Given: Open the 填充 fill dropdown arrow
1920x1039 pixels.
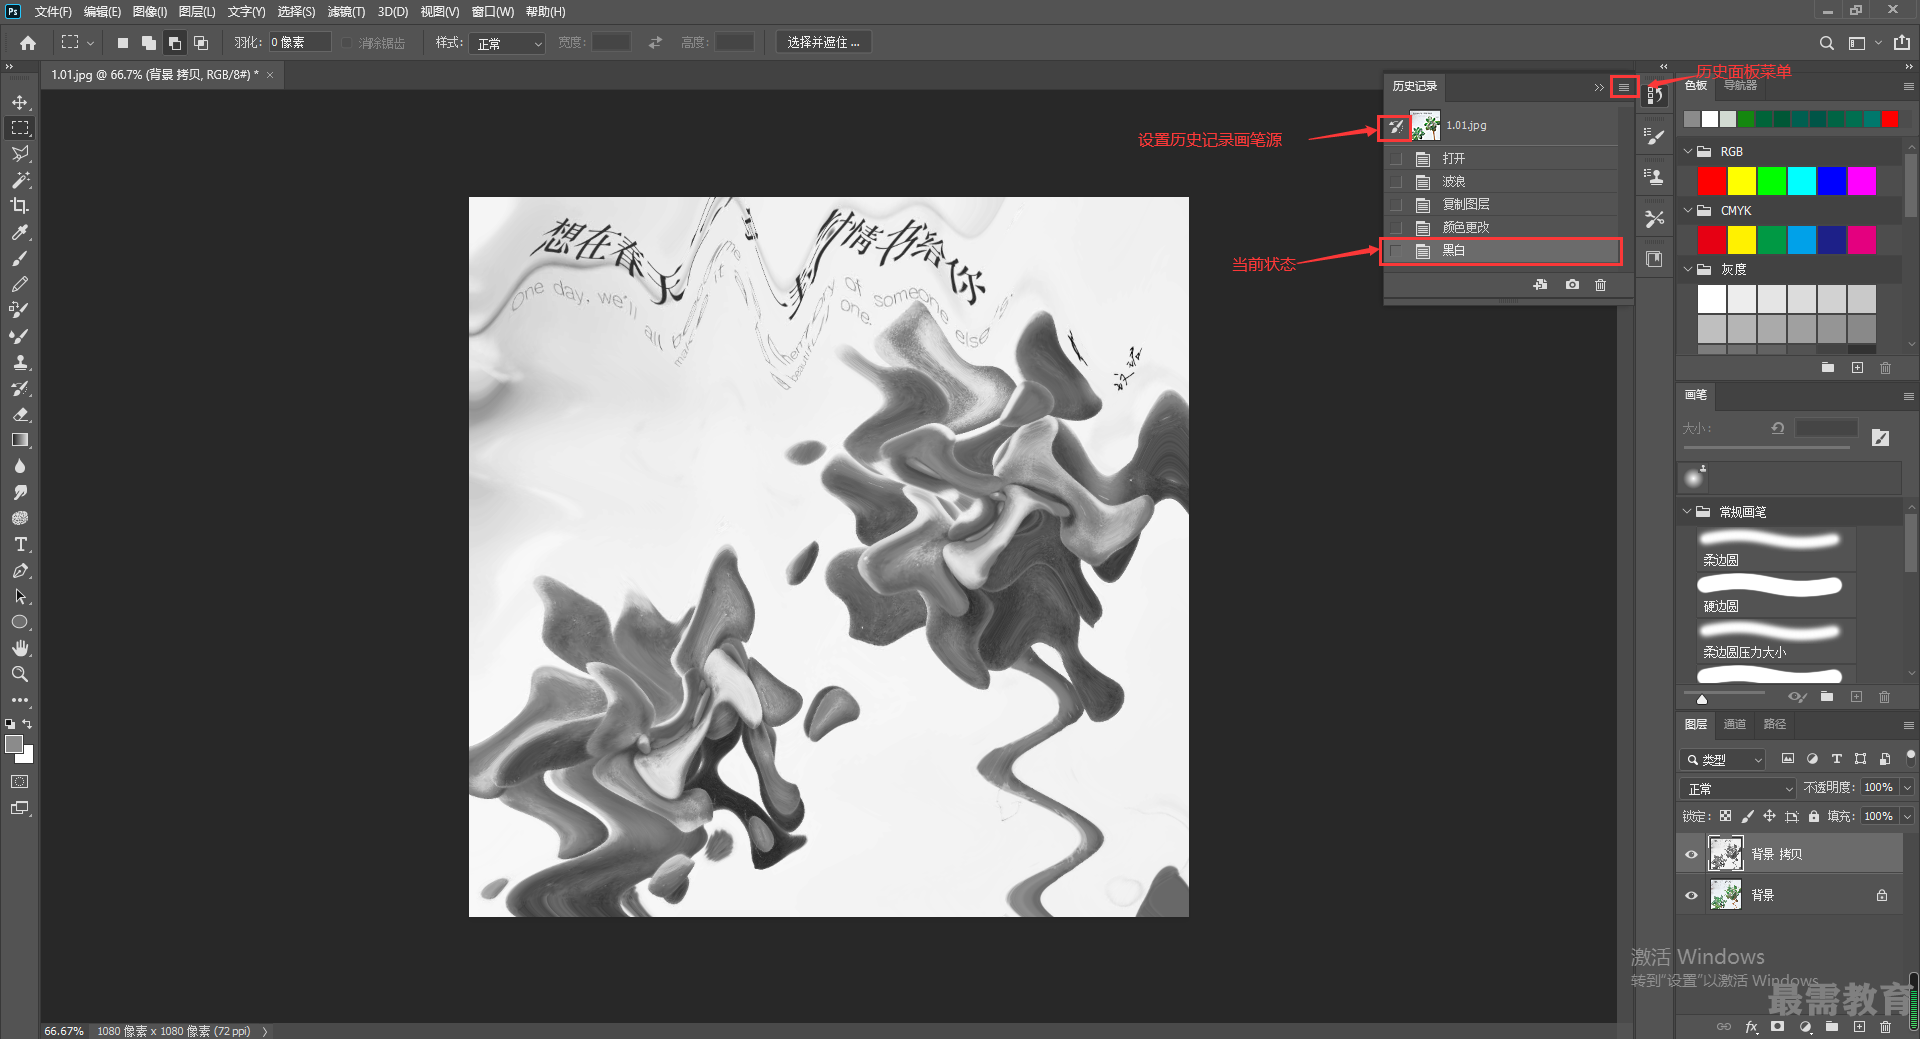Looking at the screenshot, I should (x=1907, y=816).
